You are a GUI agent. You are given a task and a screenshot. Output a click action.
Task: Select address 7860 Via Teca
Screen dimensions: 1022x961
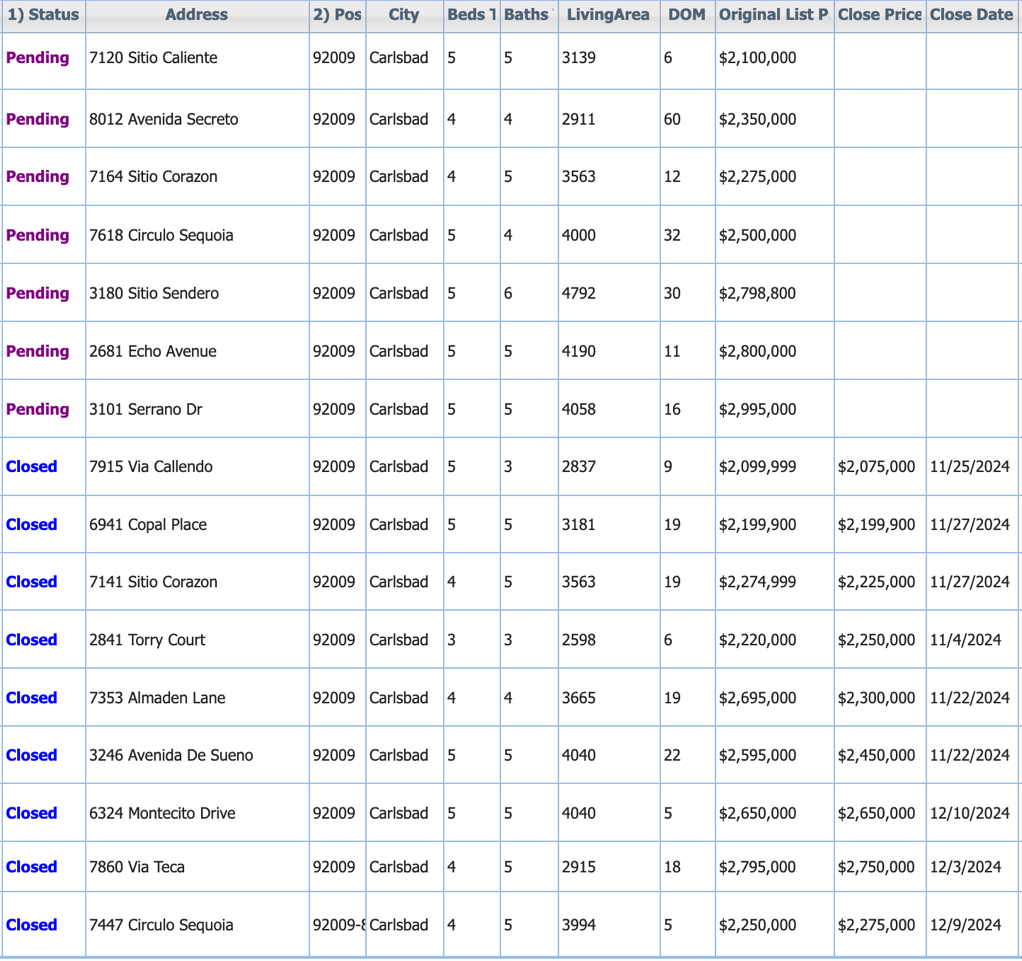(x=137, y=867)
